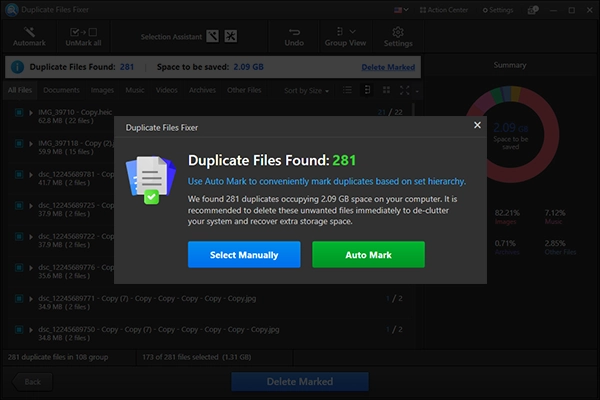
Task: Click the '1 / 2' count for dsc_12245689771
Action: coord(394,299)
